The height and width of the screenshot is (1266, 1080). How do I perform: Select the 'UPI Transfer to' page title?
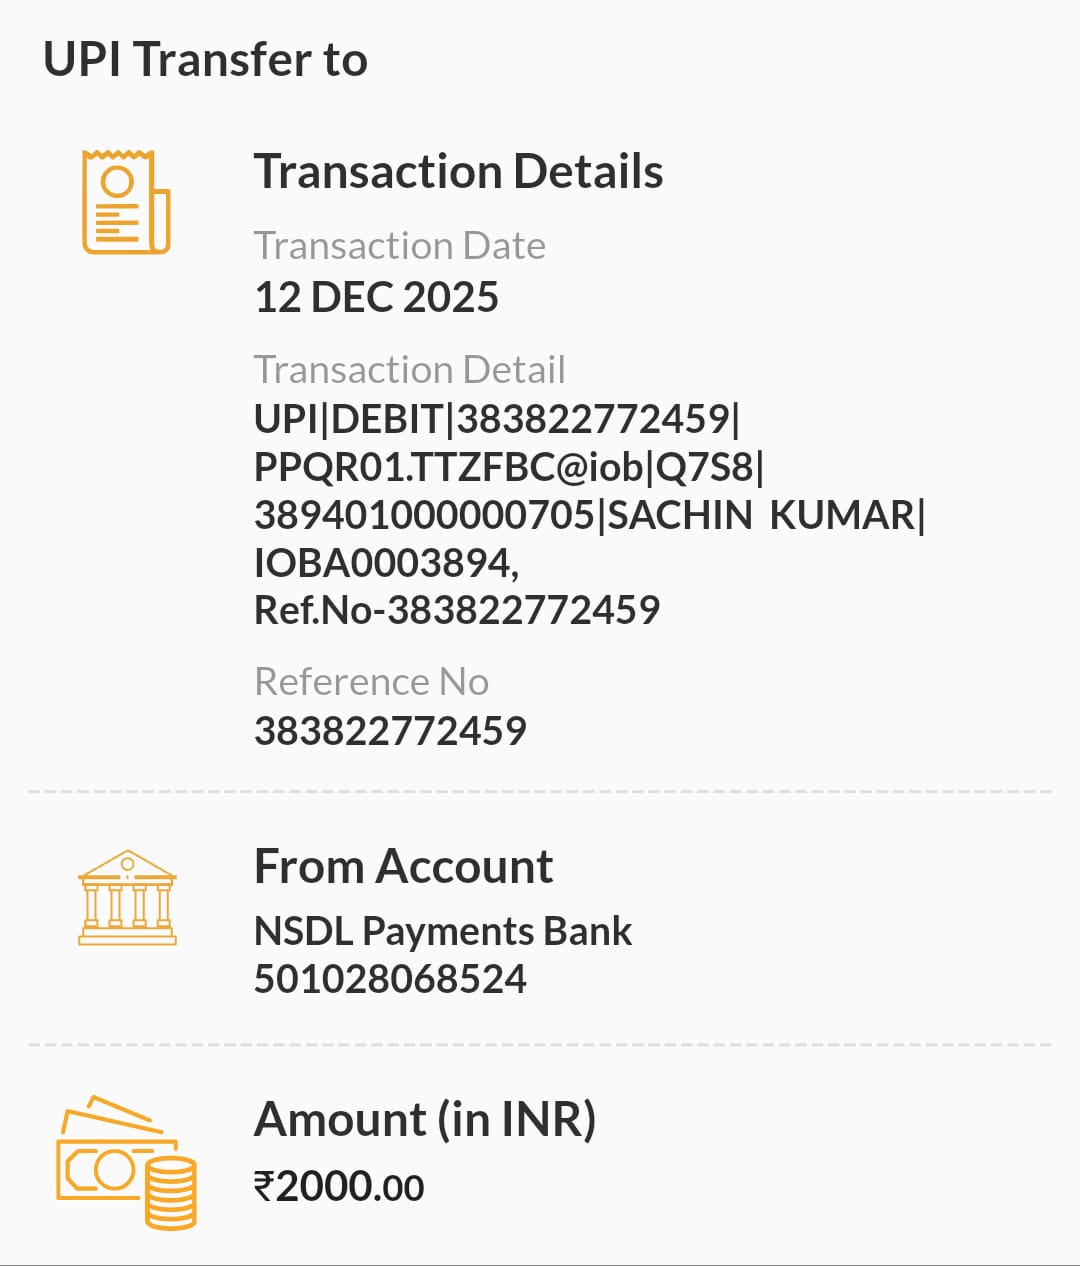coord(205,60)
